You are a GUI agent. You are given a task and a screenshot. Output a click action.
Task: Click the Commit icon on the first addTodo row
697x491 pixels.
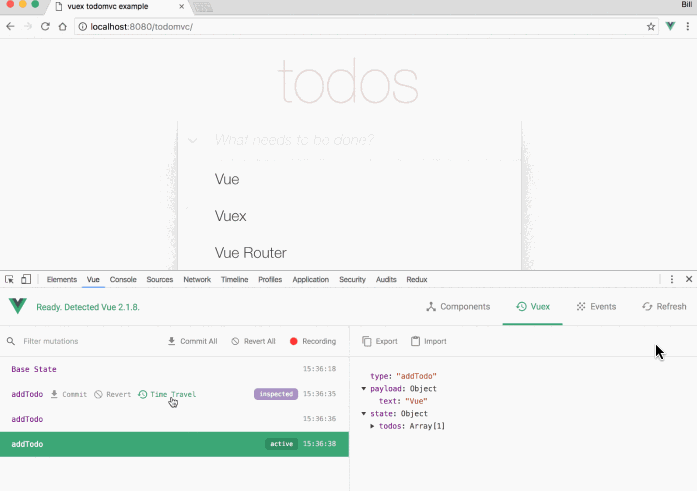coord(54,394)
